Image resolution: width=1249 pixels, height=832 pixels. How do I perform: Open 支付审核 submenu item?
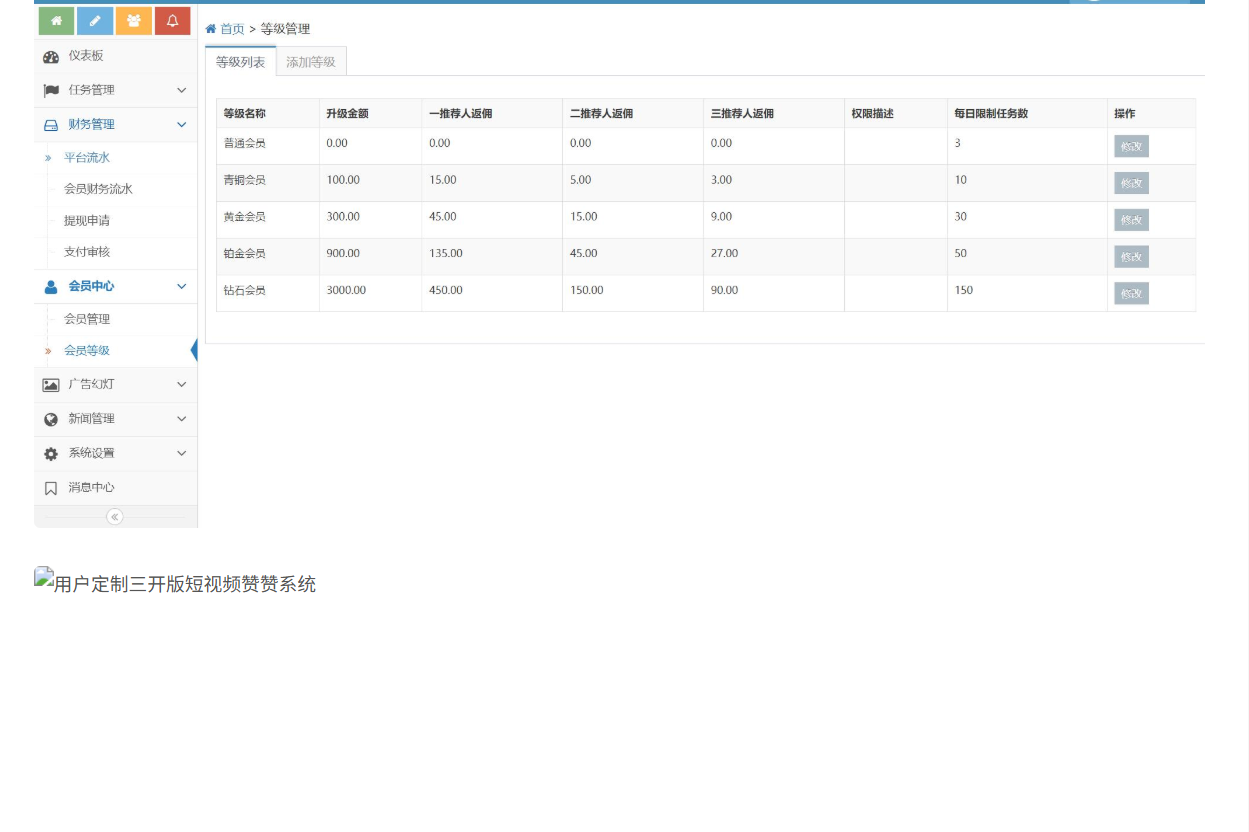point(87,252)
